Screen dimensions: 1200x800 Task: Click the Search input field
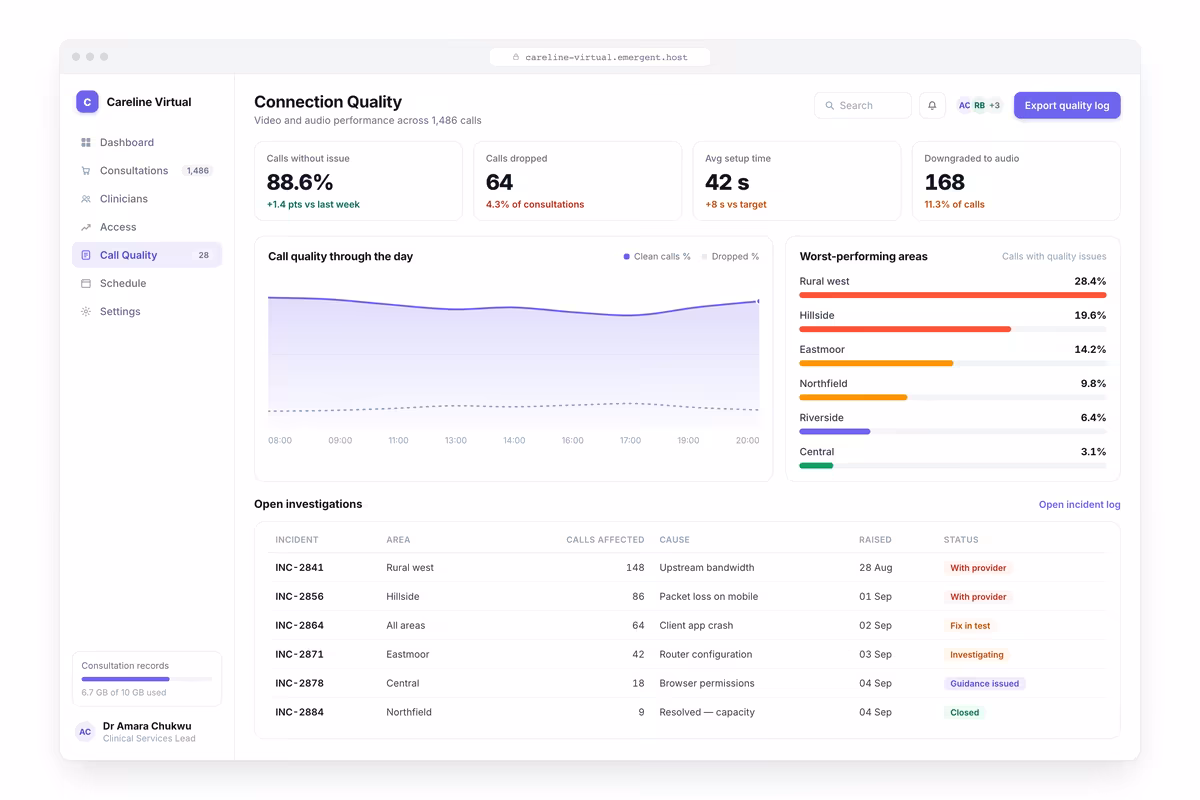tap(863, 105)
